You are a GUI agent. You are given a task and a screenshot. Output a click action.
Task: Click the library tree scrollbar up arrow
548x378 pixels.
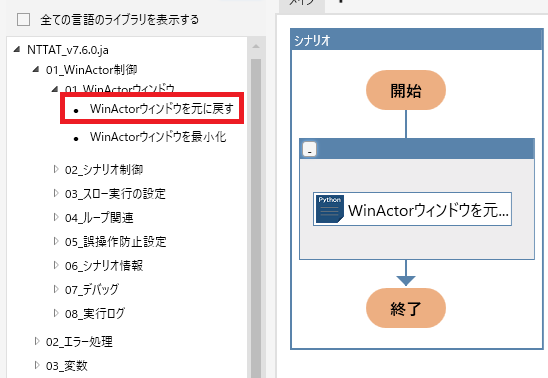pyautogui.click(x=256, y=46)
